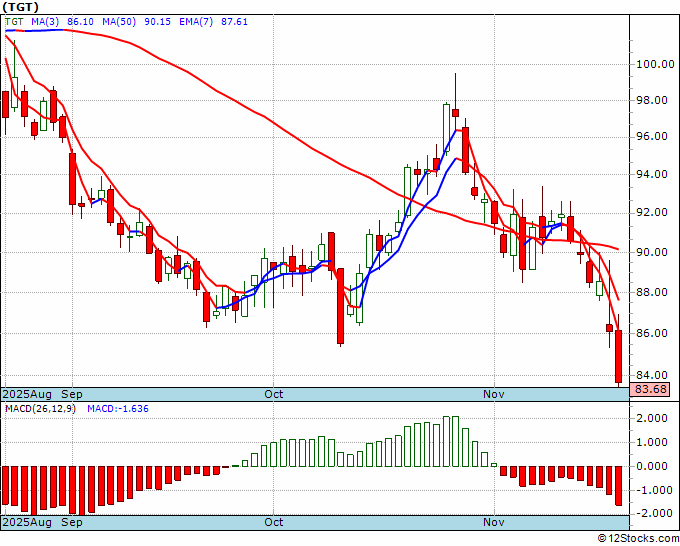This screenshot has height=546, width=680.
Task: Click 2025Aug on MACD date axis
Action: (x=27, y=522)
